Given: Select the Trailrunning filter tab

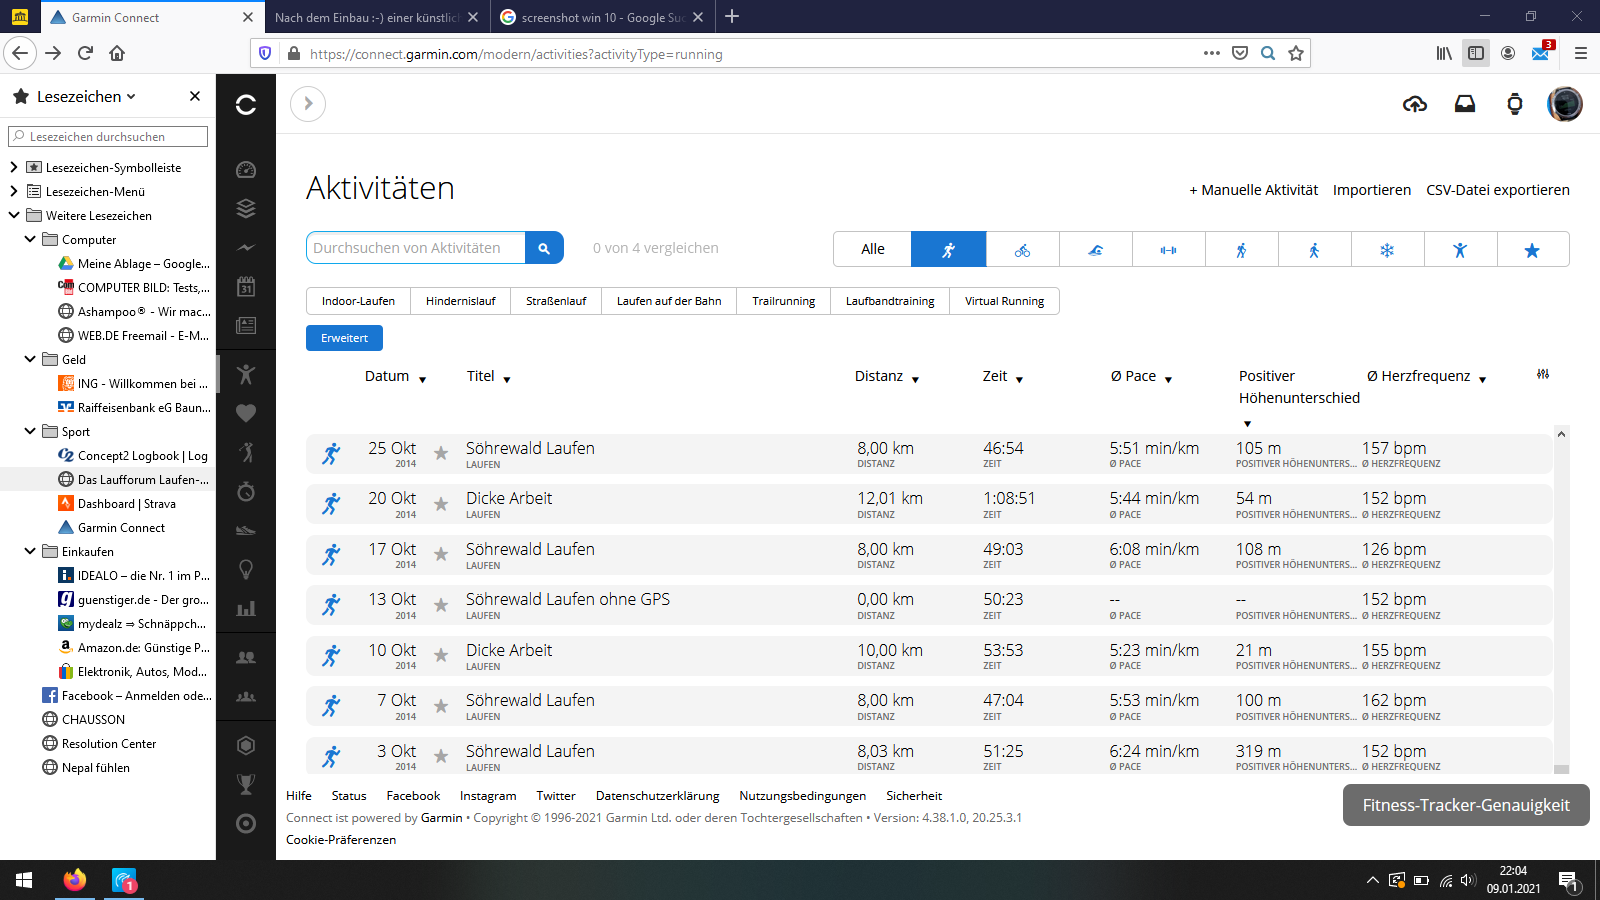Looking at the screenshot, I should pyautogui.click(x=783, y=301).
